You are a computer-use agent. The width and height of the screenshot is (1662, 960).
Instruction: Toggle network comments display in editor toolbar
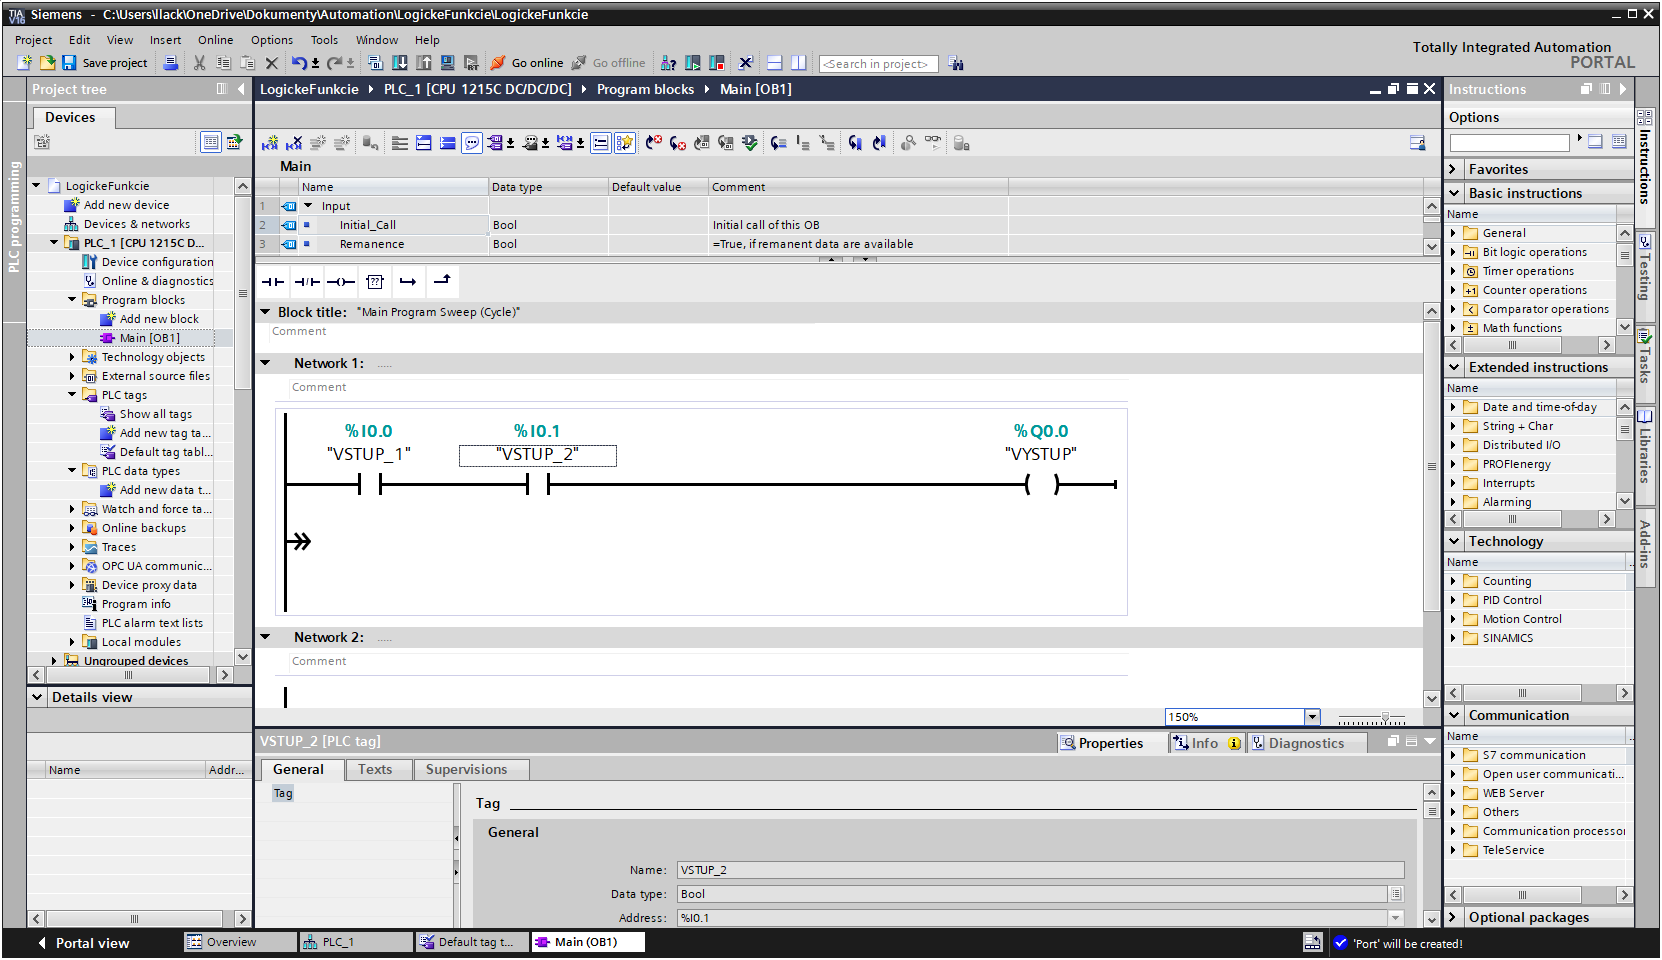click(472, 143)
